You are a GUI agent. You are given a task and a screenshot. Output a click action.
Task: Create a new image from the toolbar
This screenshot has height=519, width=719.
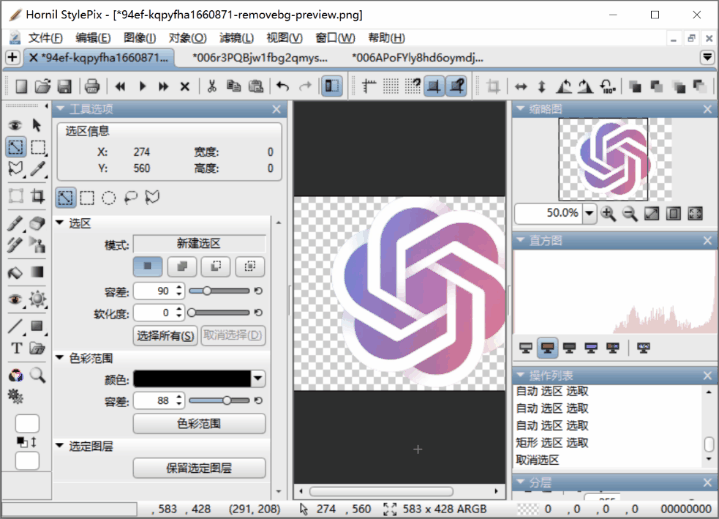click(21, 86)
